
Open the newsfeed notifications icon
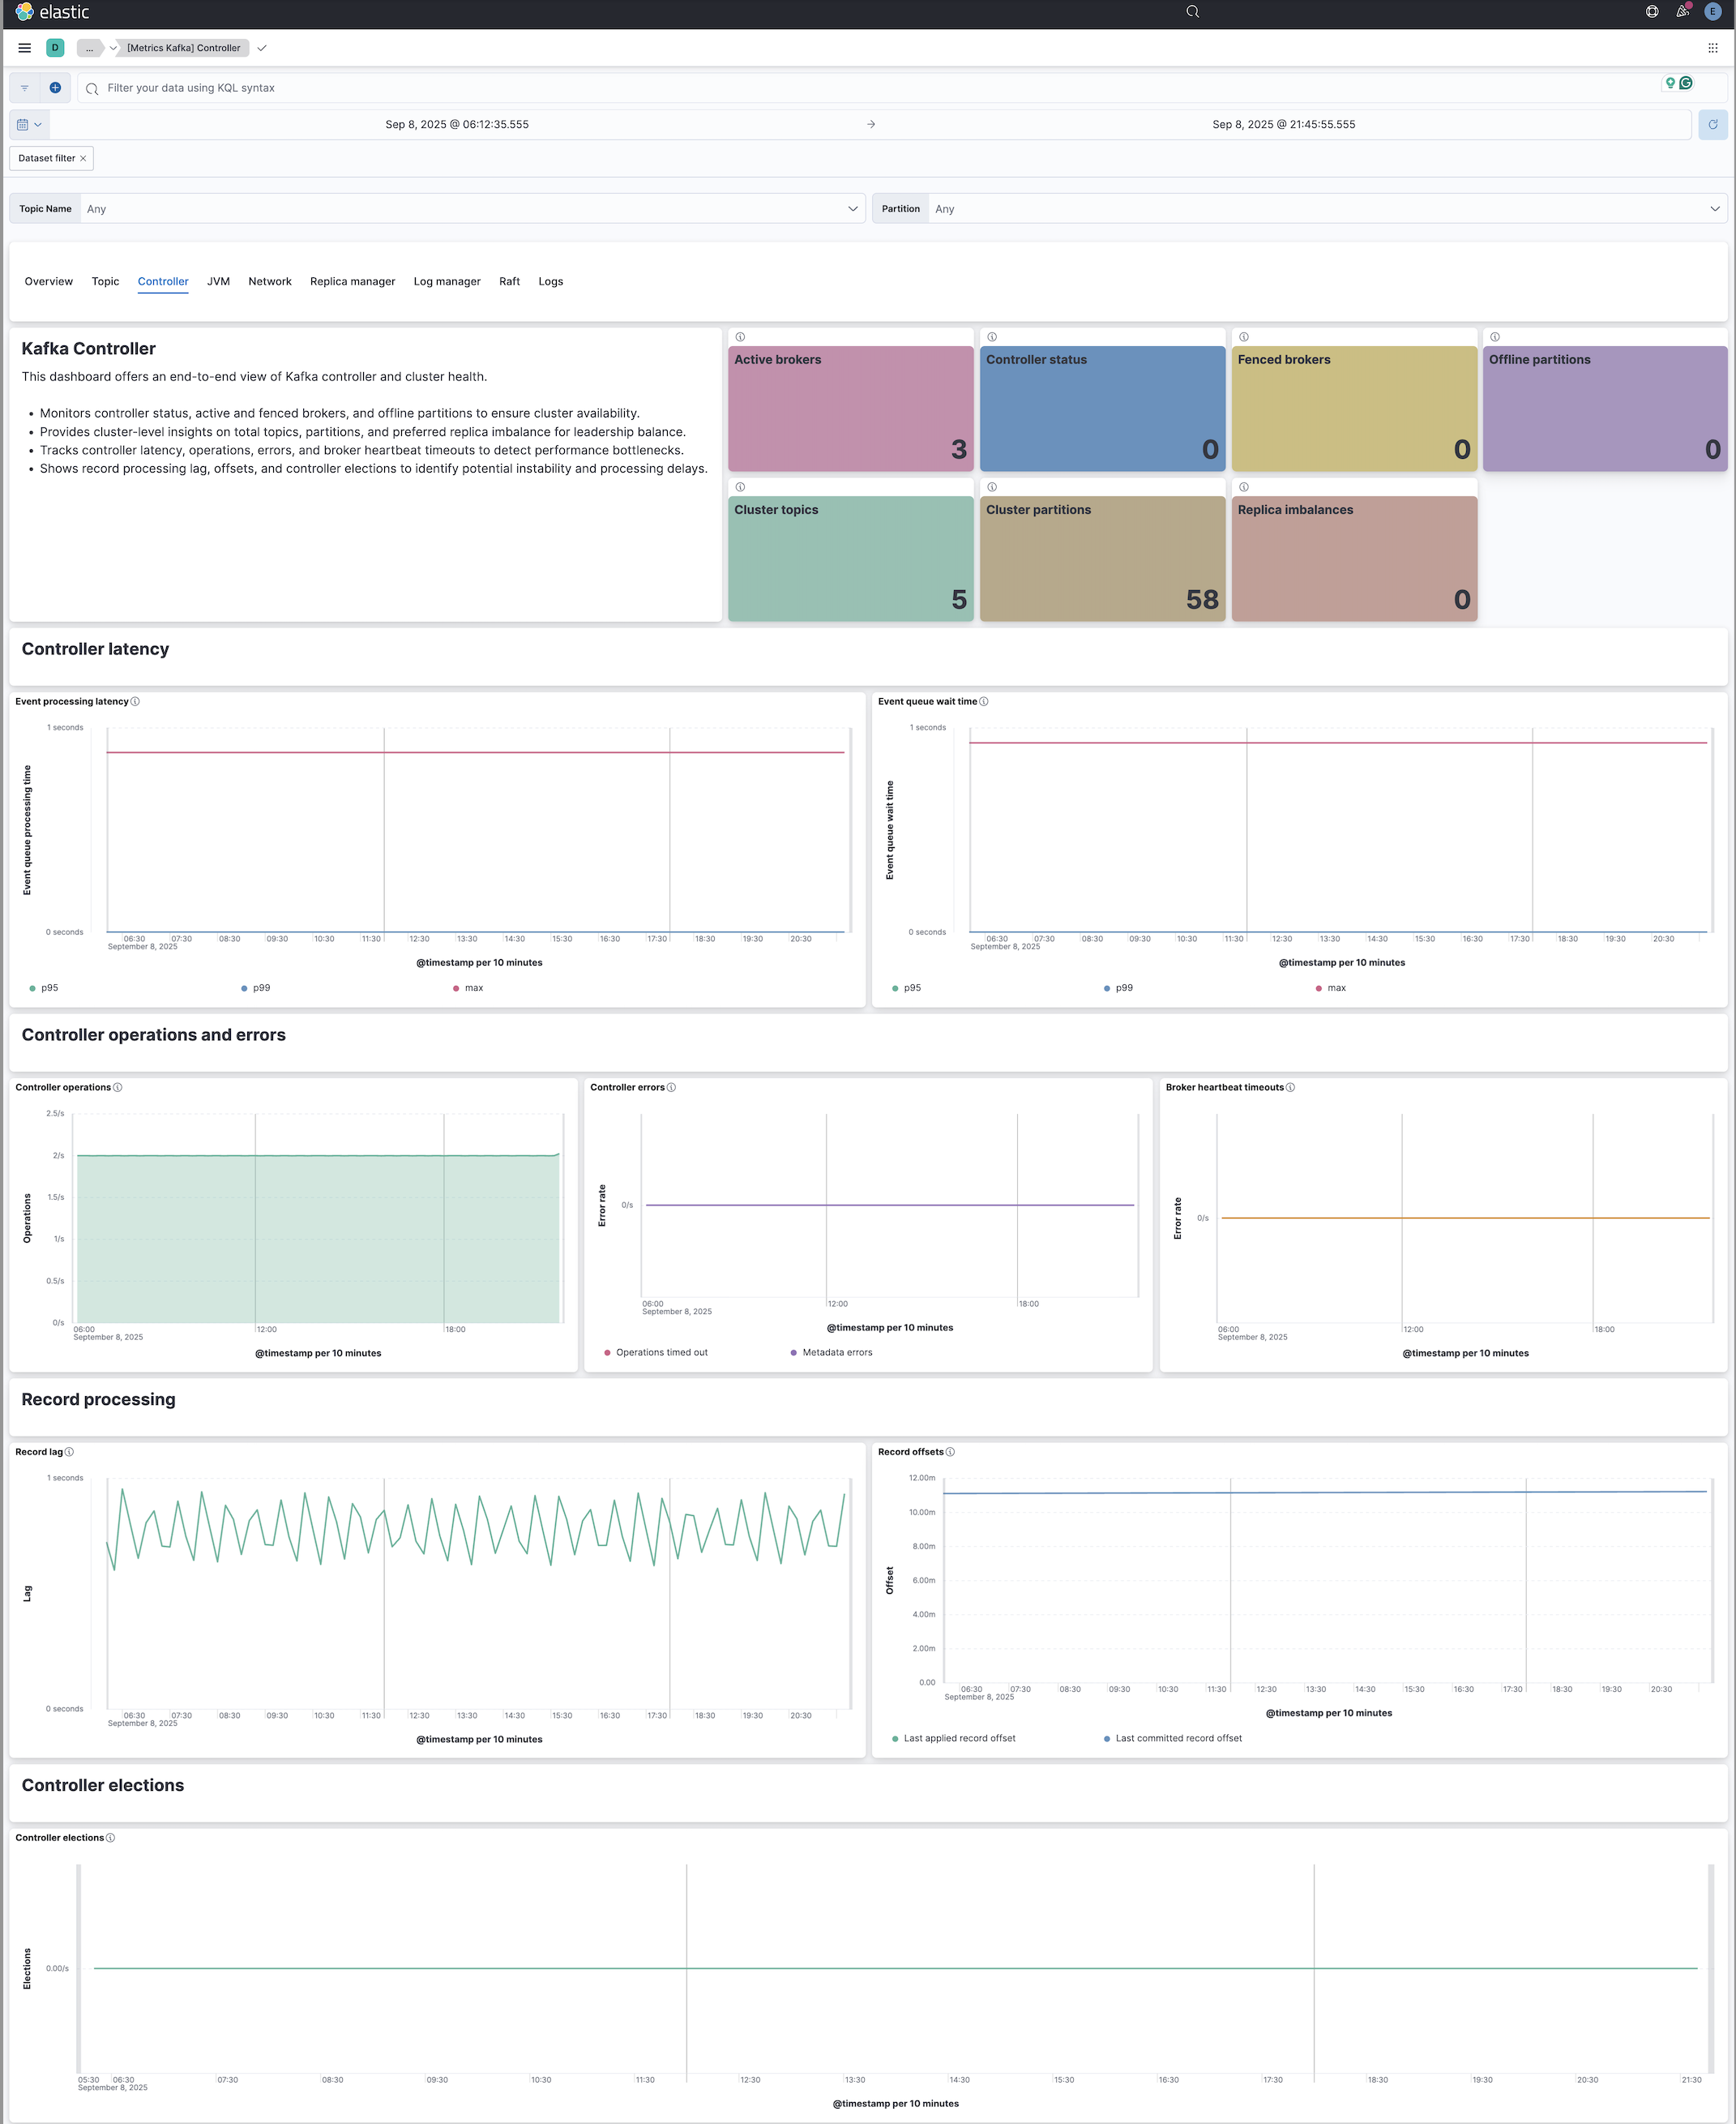point(1683,12)
